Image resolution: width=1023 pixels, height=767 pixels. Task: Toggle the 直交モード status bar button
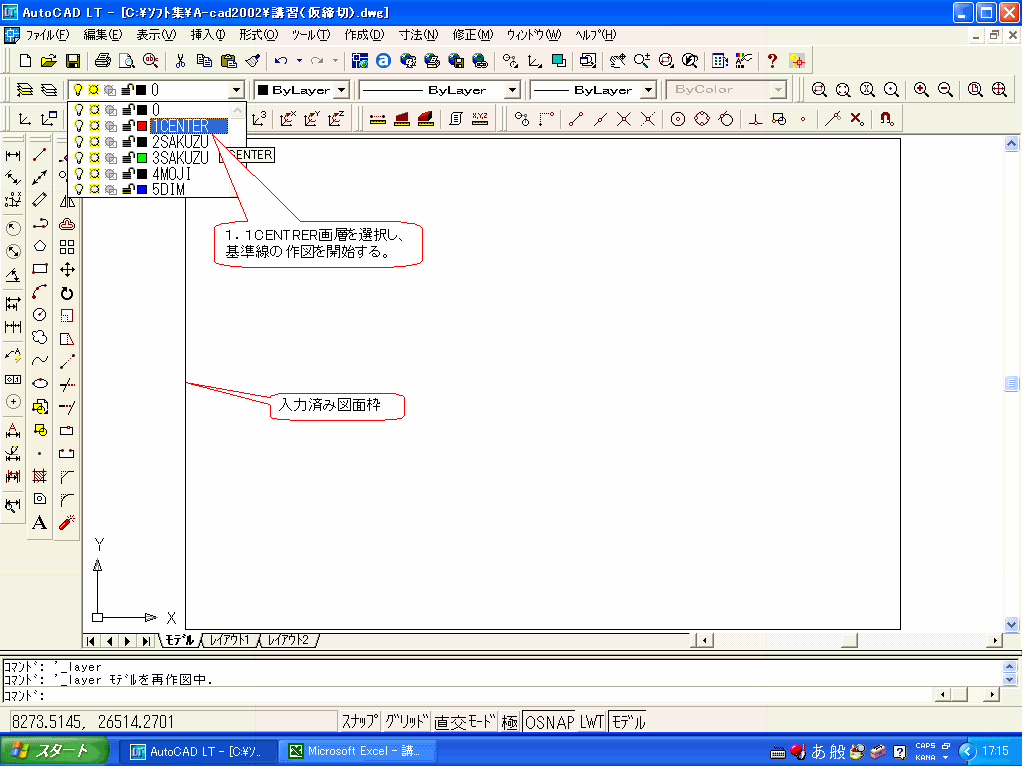pos(465,721)
